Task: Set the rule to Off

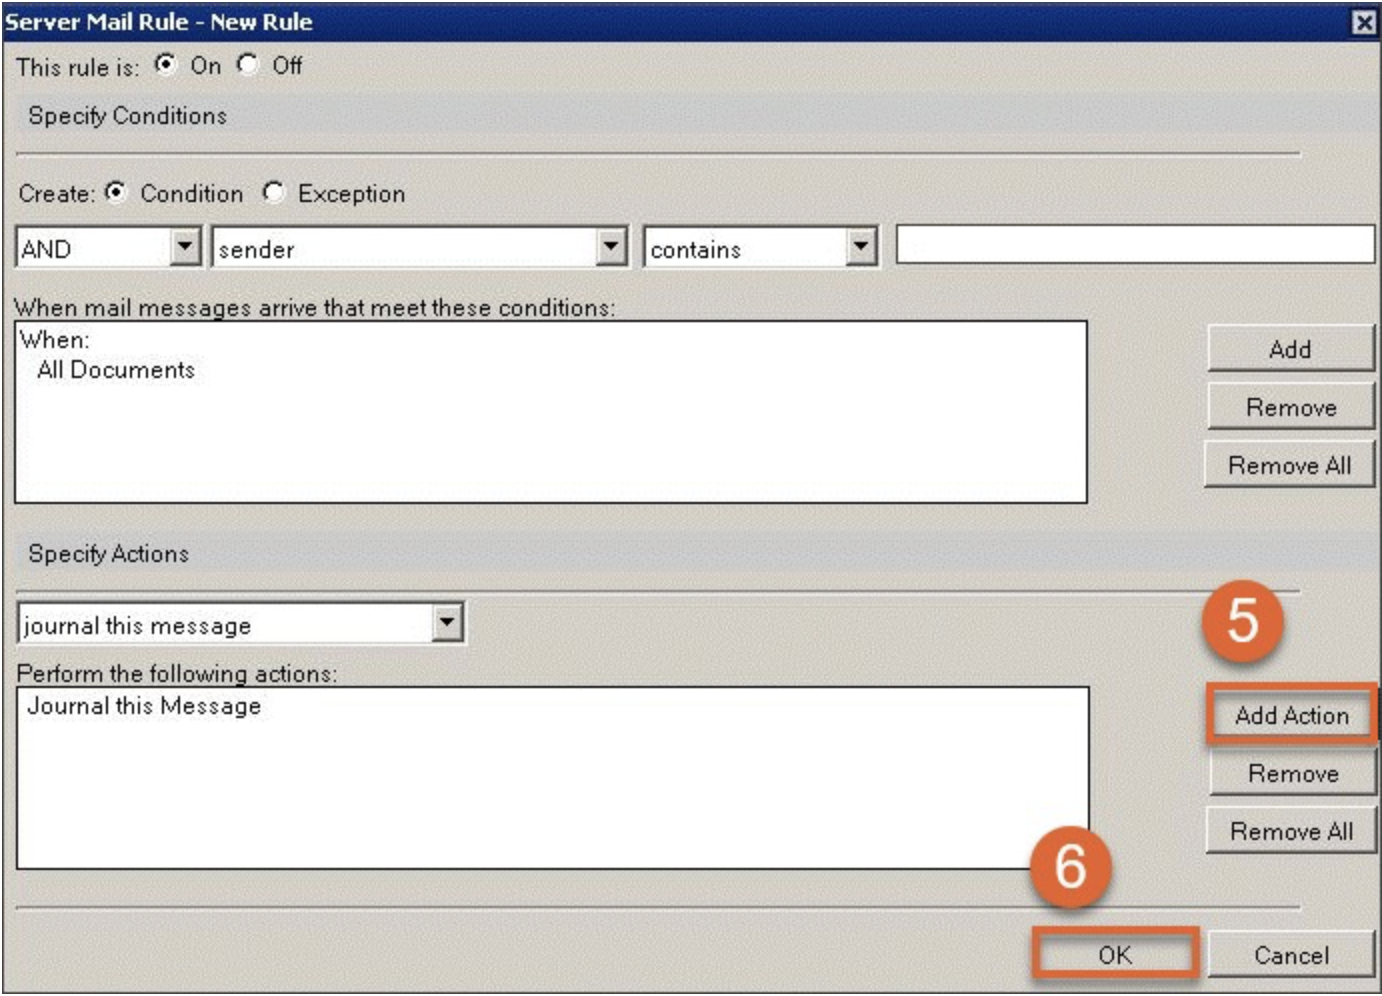Action: [x=247, y=65]
